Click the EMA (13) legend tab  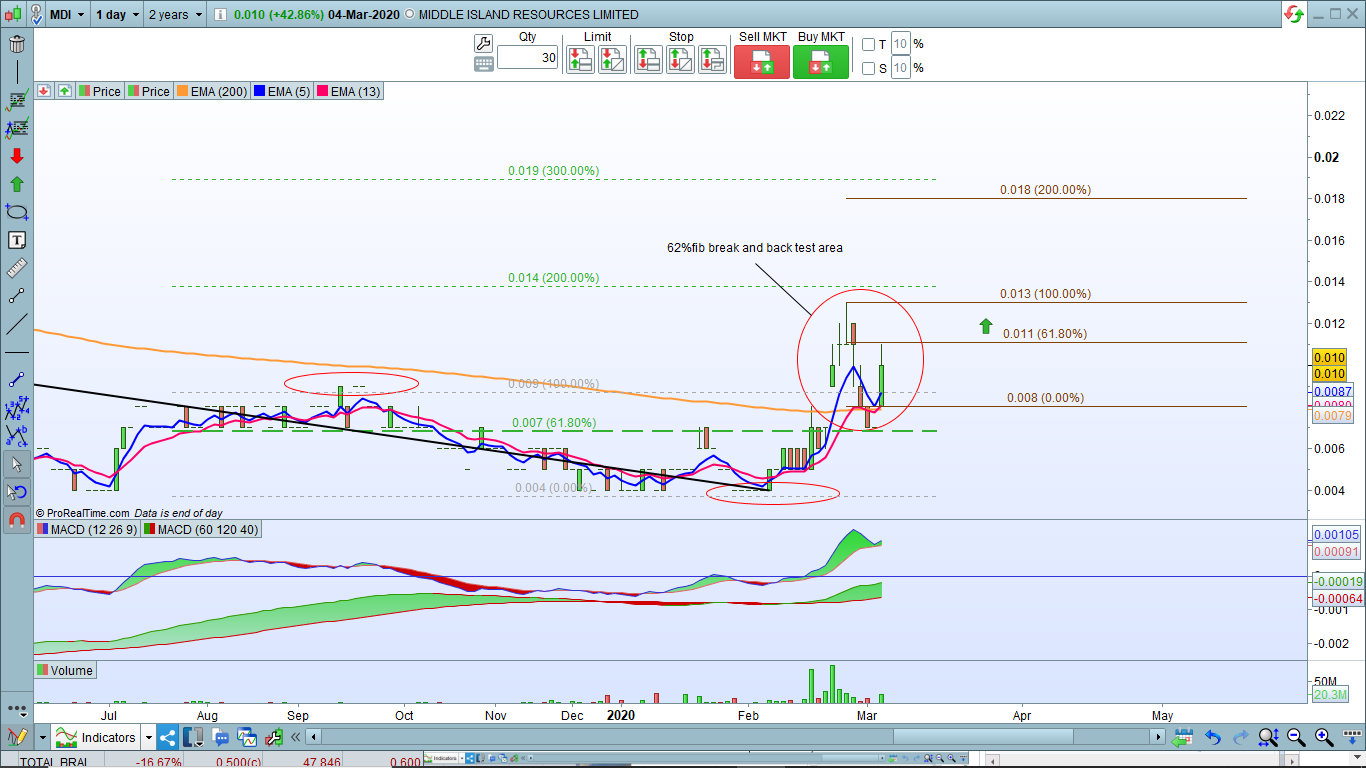click(348, 91)
